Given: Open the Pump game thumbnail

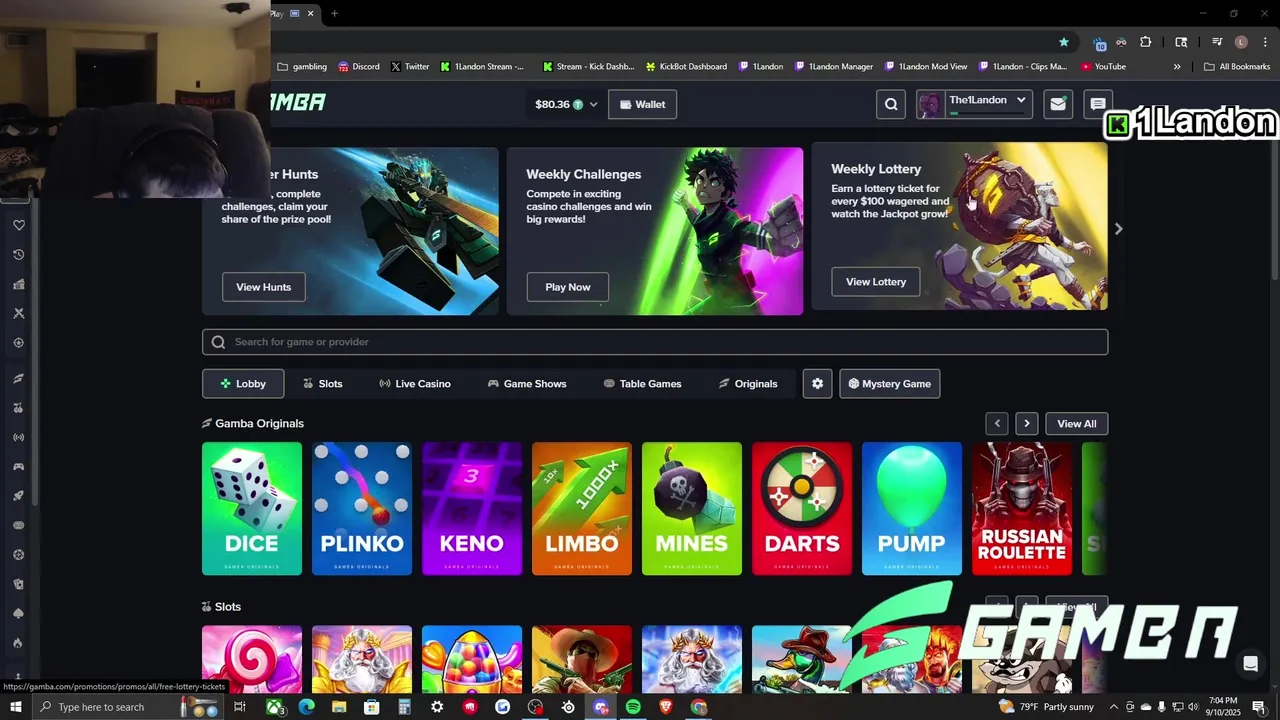Looking at the screenshot, I should (912, 509).
